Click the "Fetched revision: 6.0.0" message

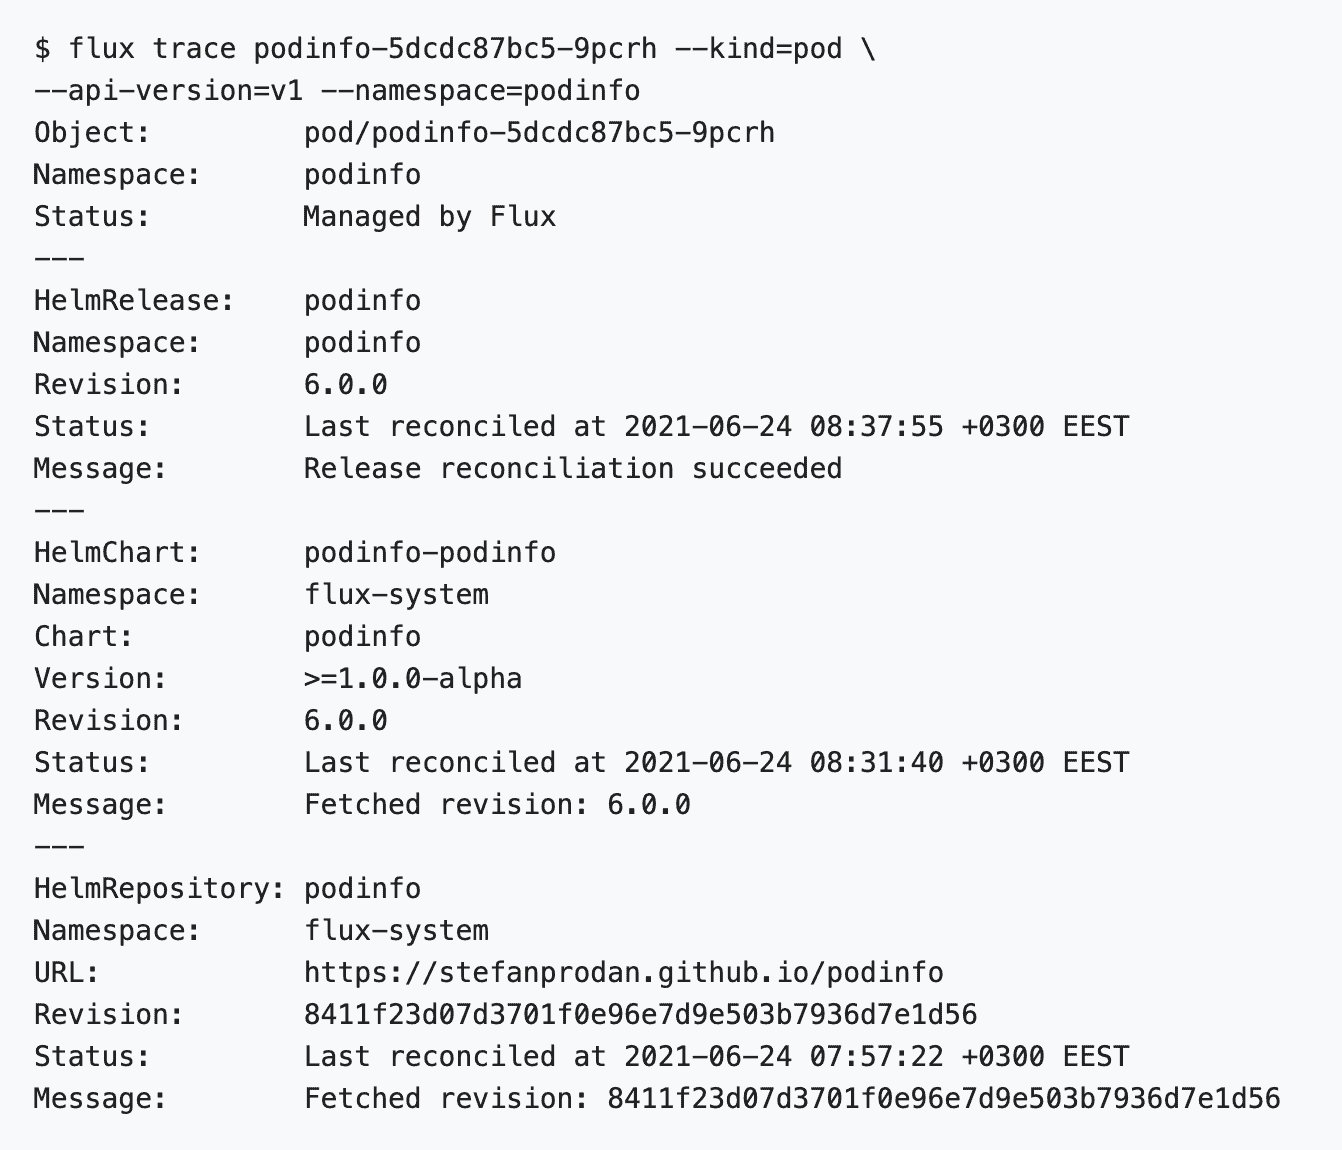point(497,805)
